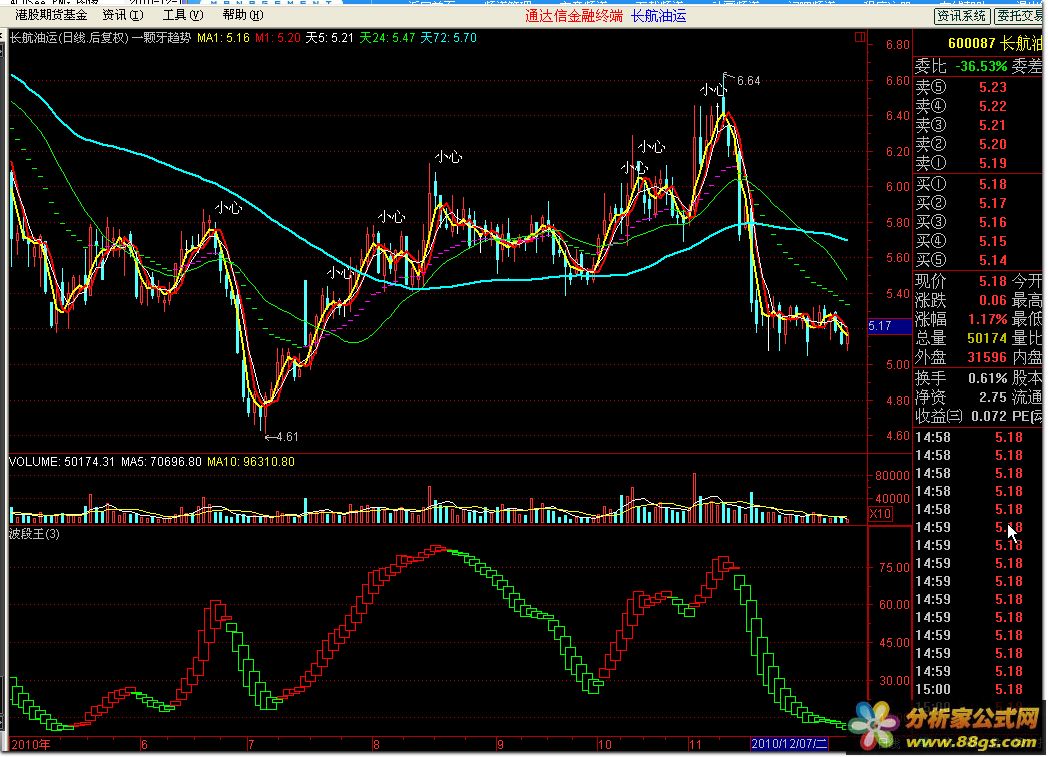Click month 8 on the time axis
1048x757 pixels.
coord(376,744)
